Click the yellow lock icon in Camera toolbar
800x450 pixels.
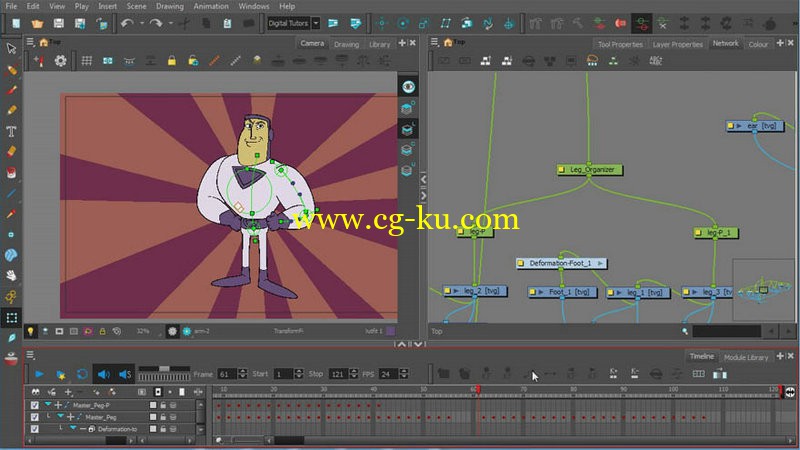[172, 61]
